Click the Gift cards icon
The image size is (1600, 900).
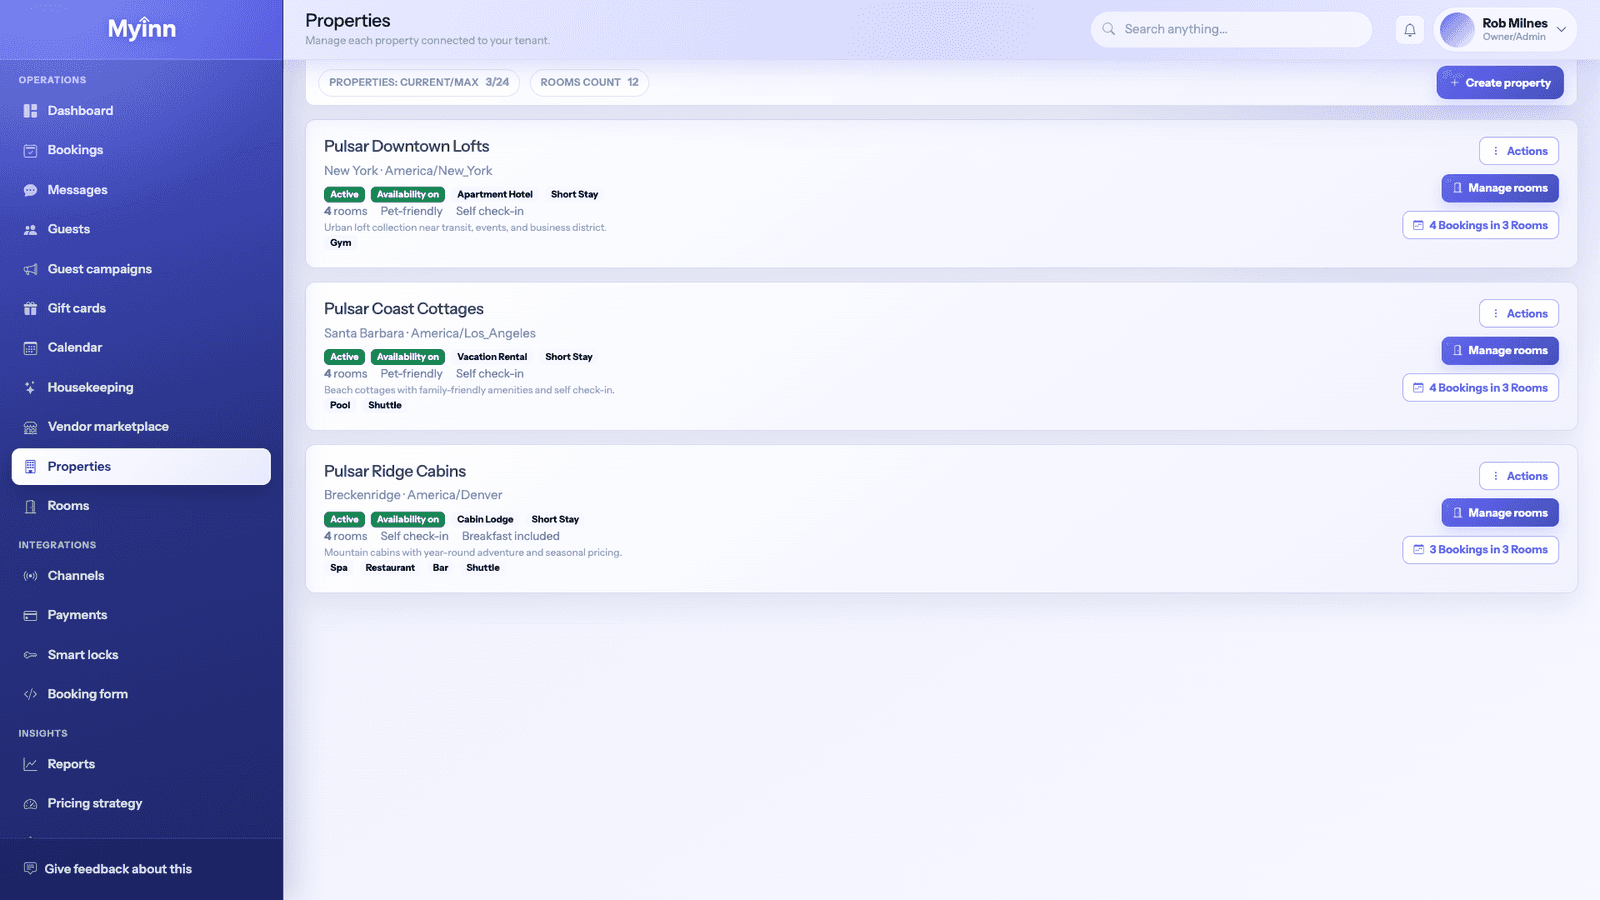coord(30,308)
